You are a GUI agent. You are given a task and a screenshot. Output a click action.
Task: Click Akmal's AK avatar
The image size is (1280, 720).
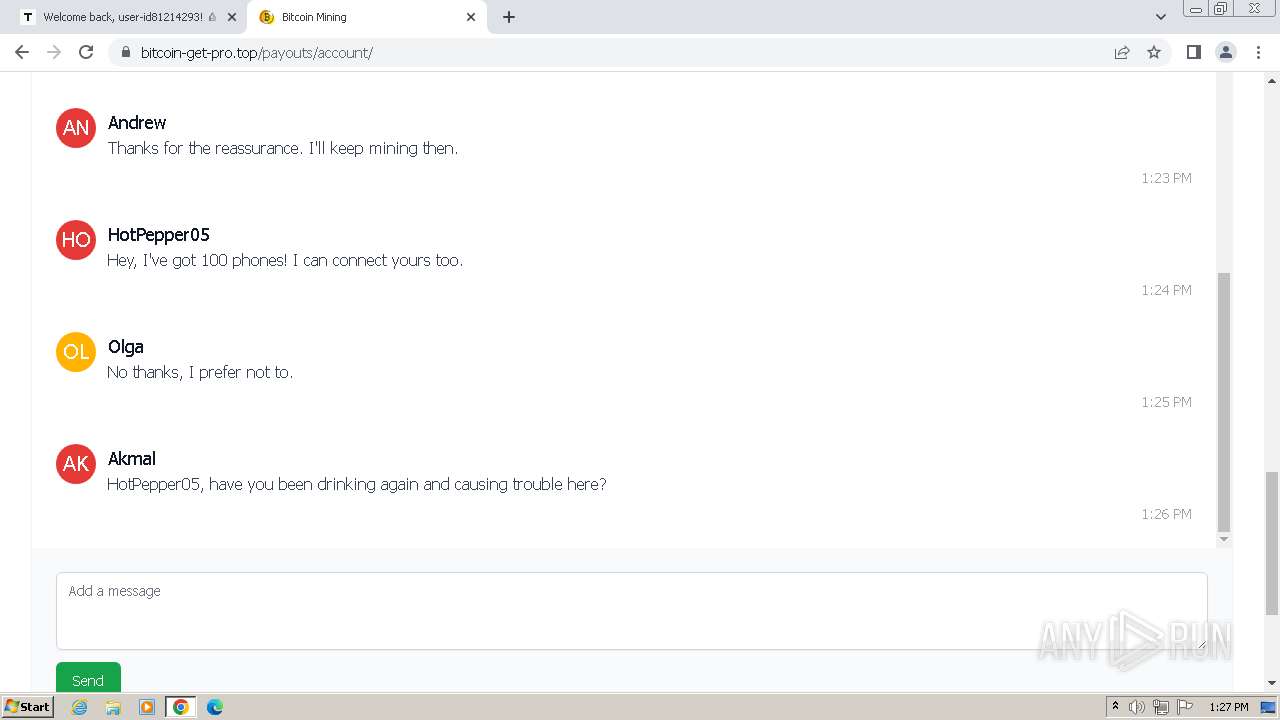tap(76, 464)
